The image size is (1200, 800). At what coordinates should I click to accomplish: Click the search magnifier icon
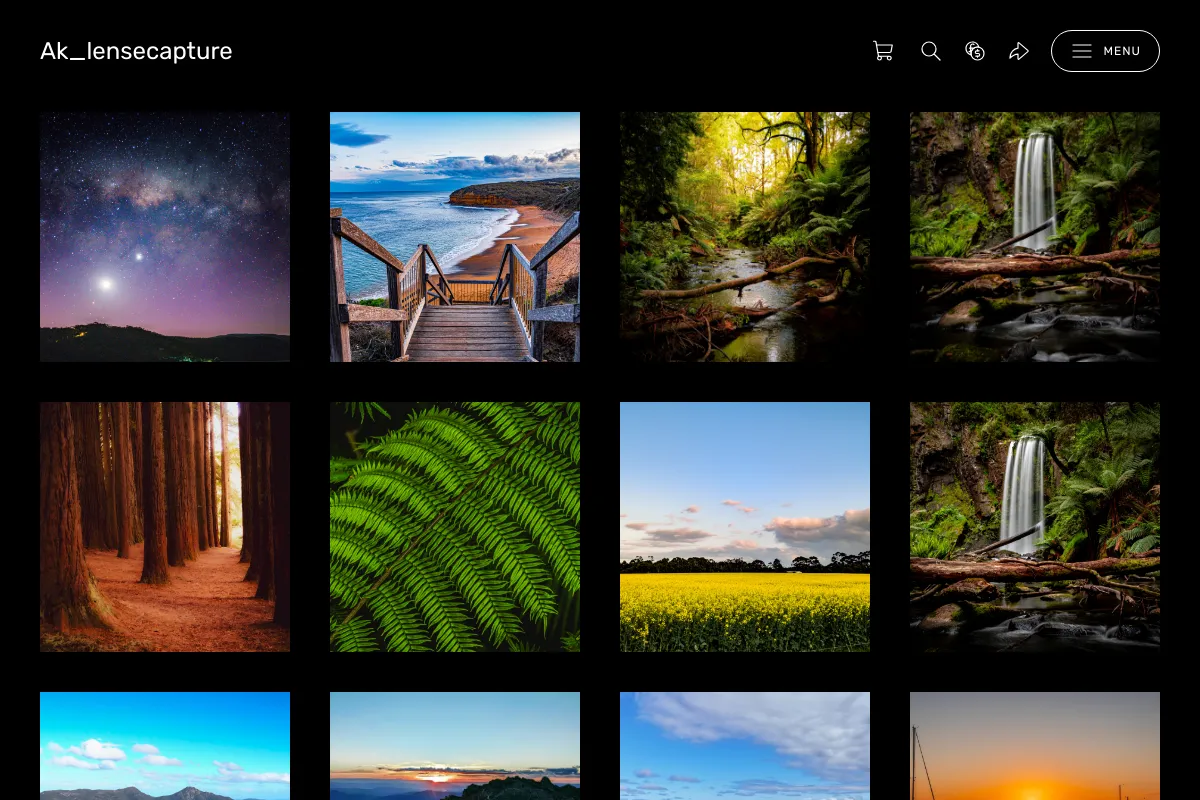pyautogui.click(x=931, y=51)
